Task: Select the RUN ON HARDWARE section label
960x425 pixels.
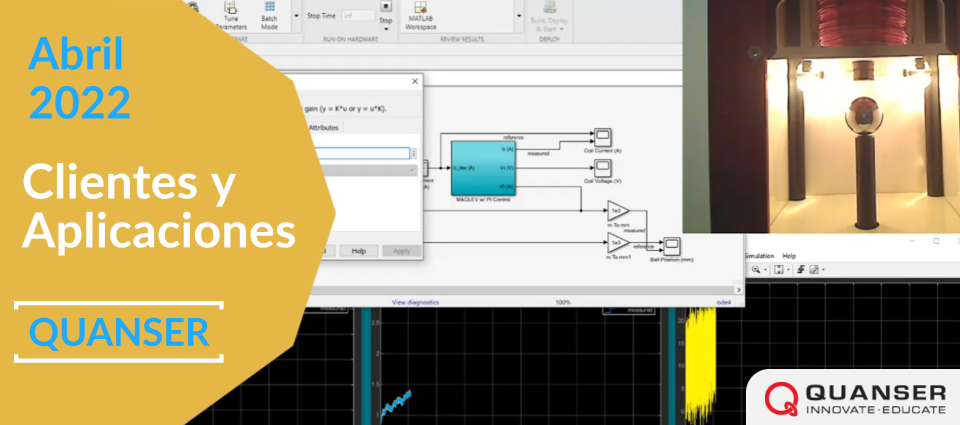Action: (351, 39)
